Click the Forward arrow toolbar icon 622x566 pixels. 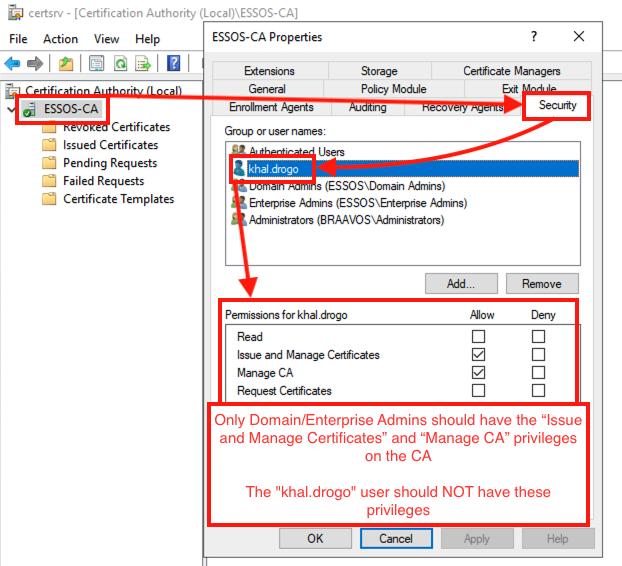coord(36,64)
